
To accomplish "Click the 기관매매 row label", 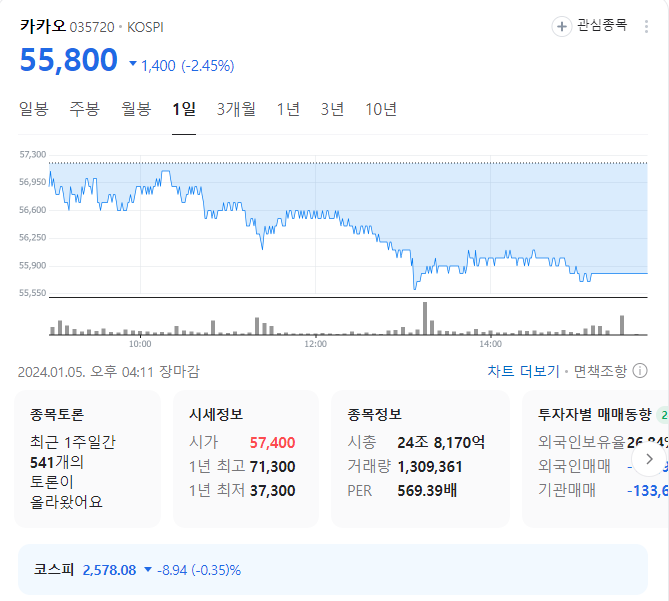I will 567,490.
